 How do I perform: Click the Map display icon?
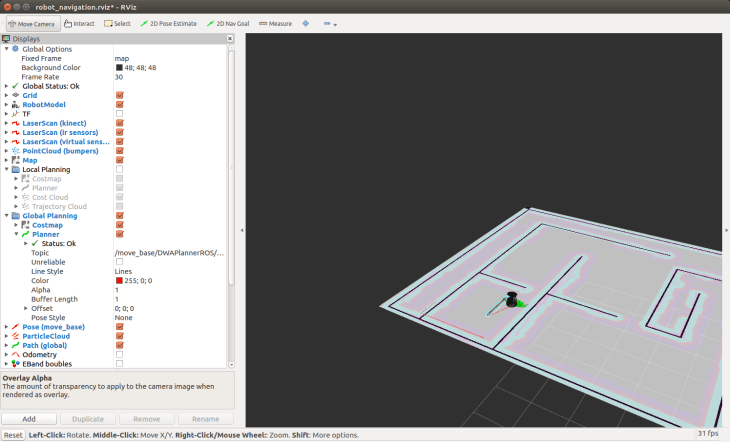(15, 160)
